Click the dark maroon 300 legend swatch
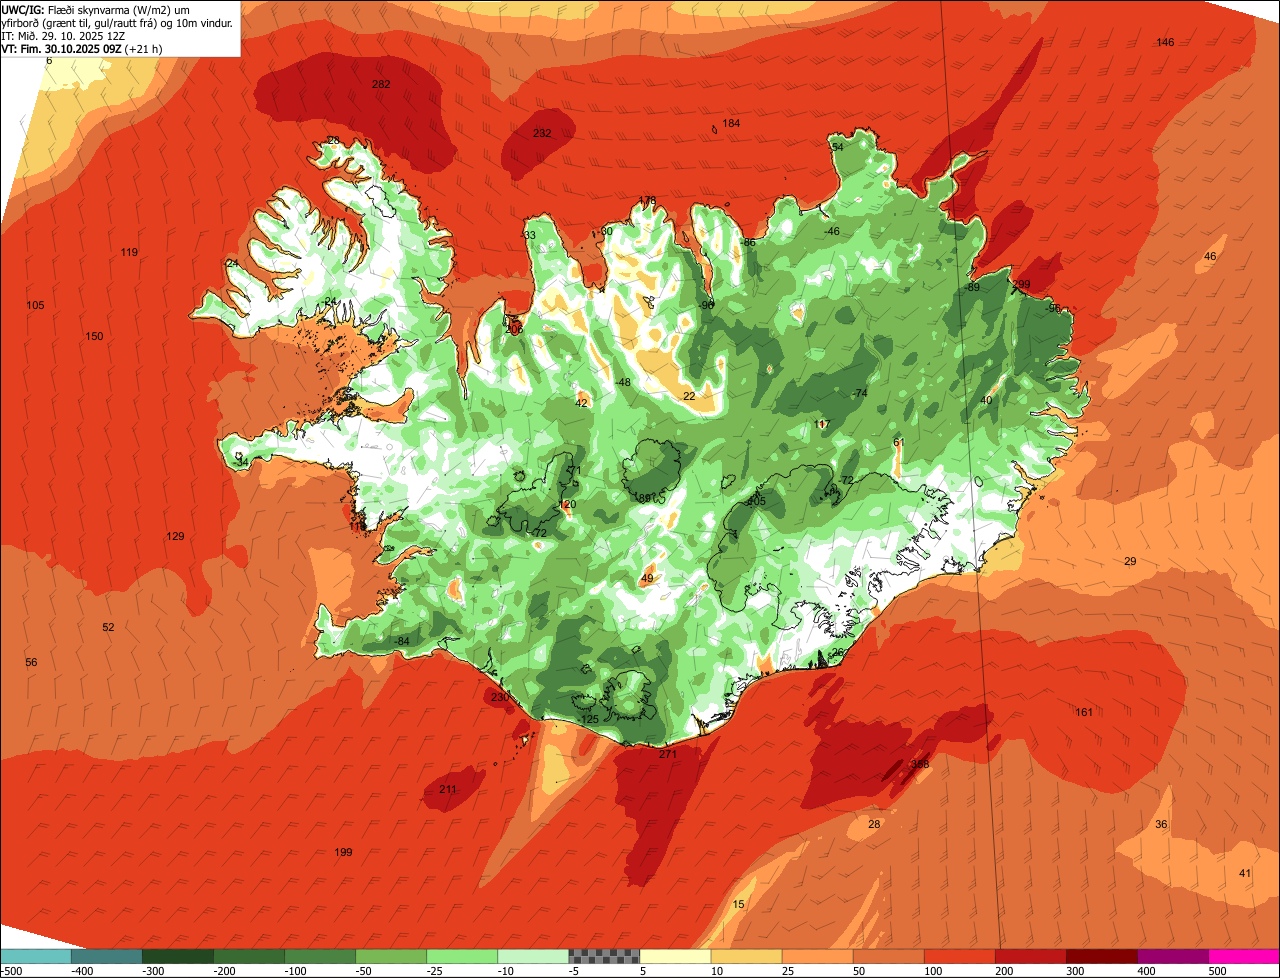Screen dimensions: 1280x978 [1102, 956]
